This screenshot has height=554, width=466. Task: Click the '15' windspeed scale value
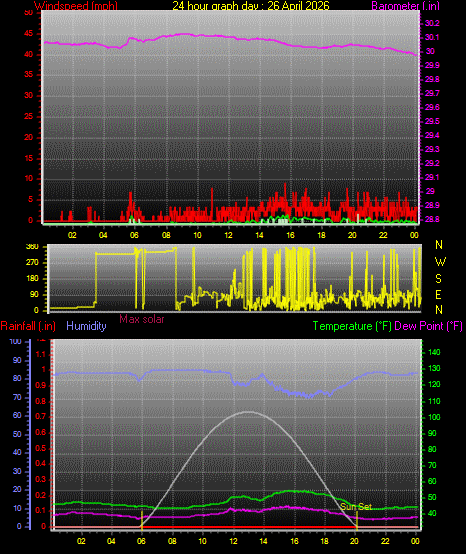point(28,158)
